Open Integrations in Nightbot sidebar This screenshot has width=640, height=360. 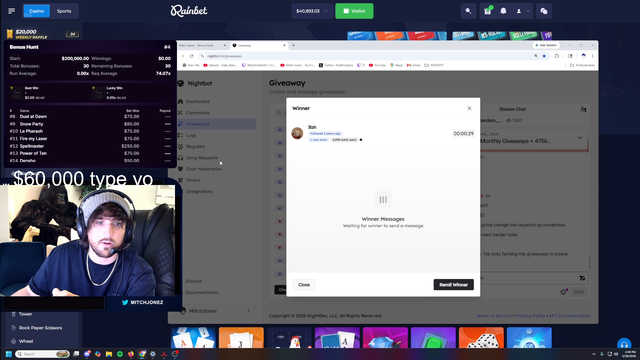click(199, 191)
